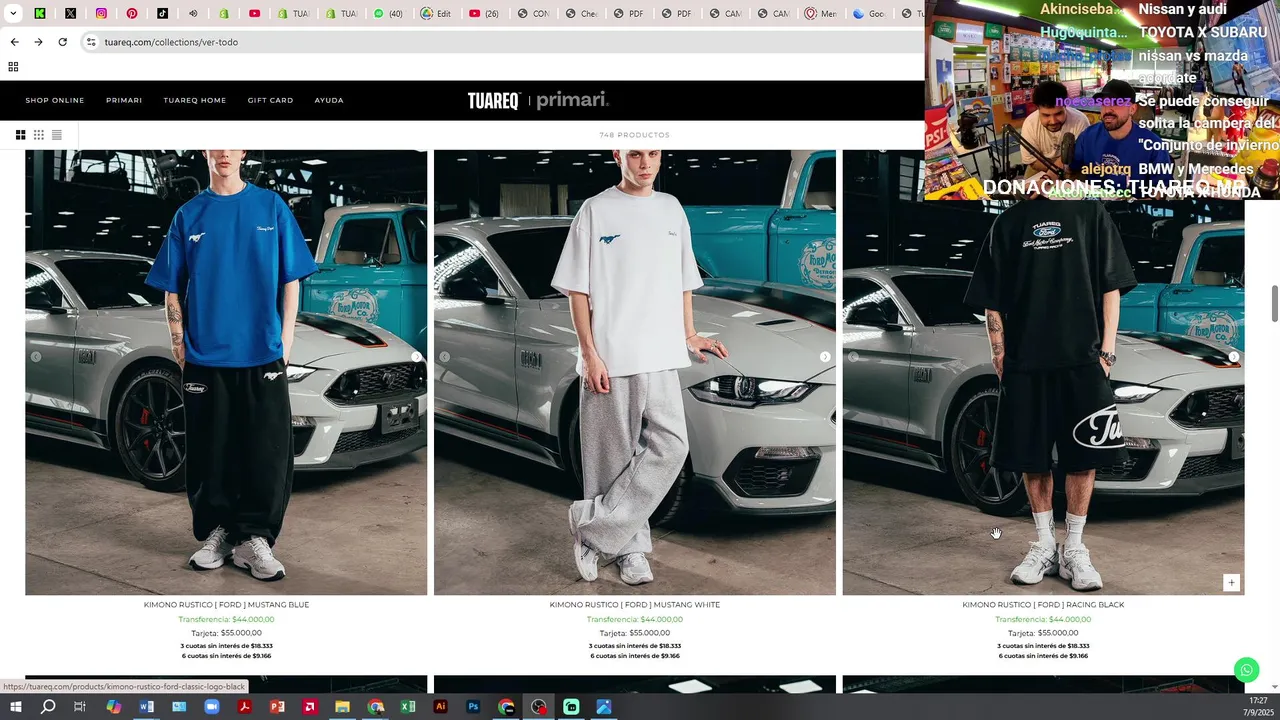Image resolution: width=1280 pixels, height=720 pixels.
Task: Switch to list product view
Action: click(57, 135)
